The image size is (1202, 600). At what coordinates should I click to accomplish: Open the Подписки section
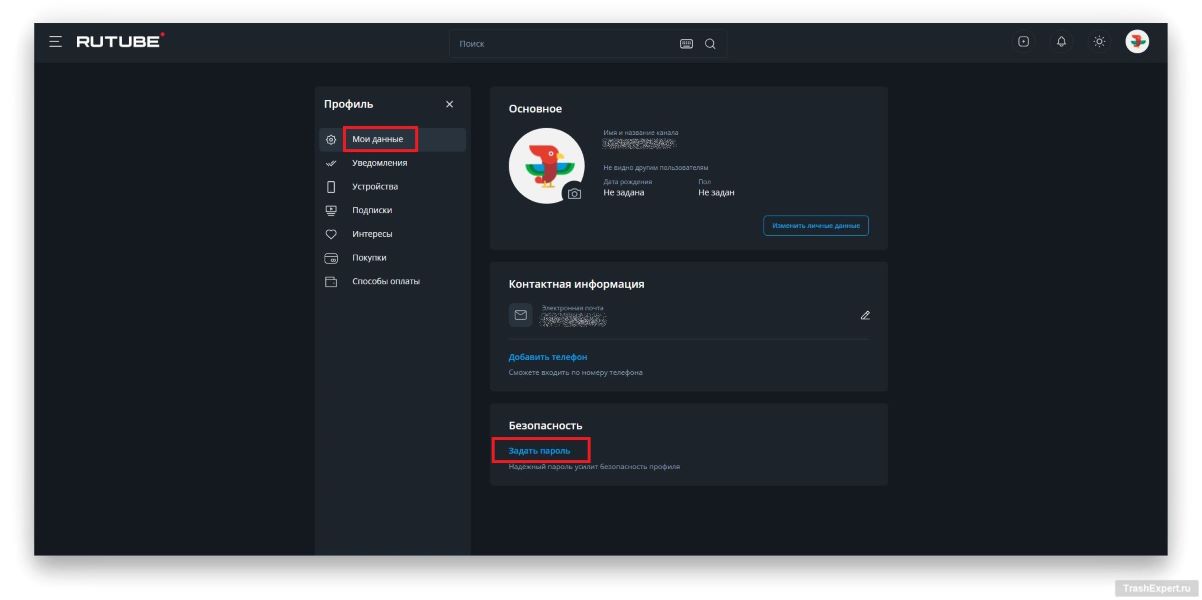[x=372, y=210]
